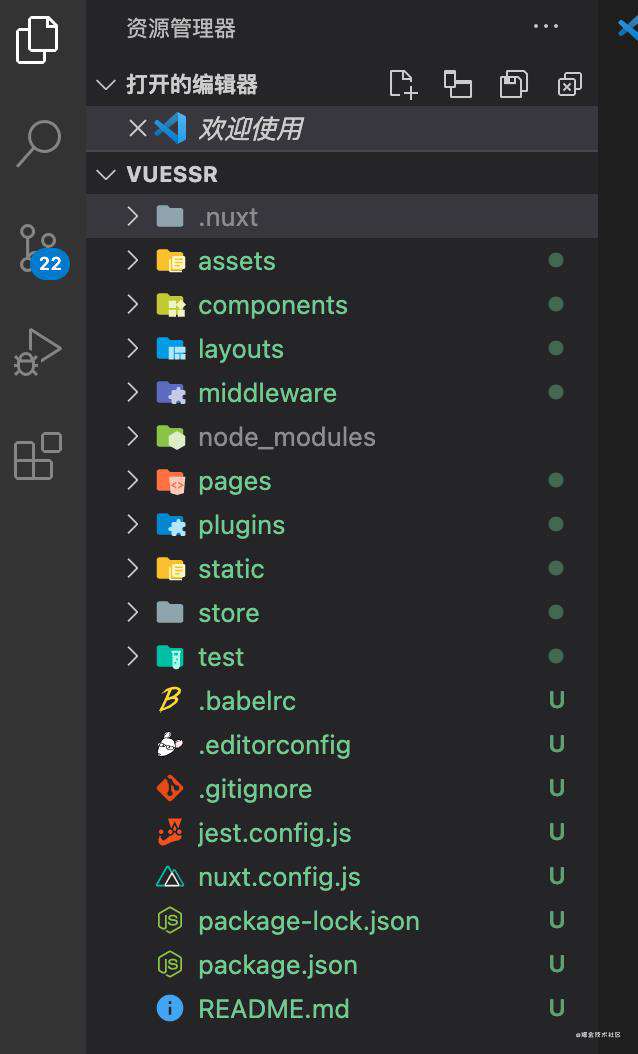The image size is (638, 1054).
Task: Select the plugins folder name
Action: point(241,526)
